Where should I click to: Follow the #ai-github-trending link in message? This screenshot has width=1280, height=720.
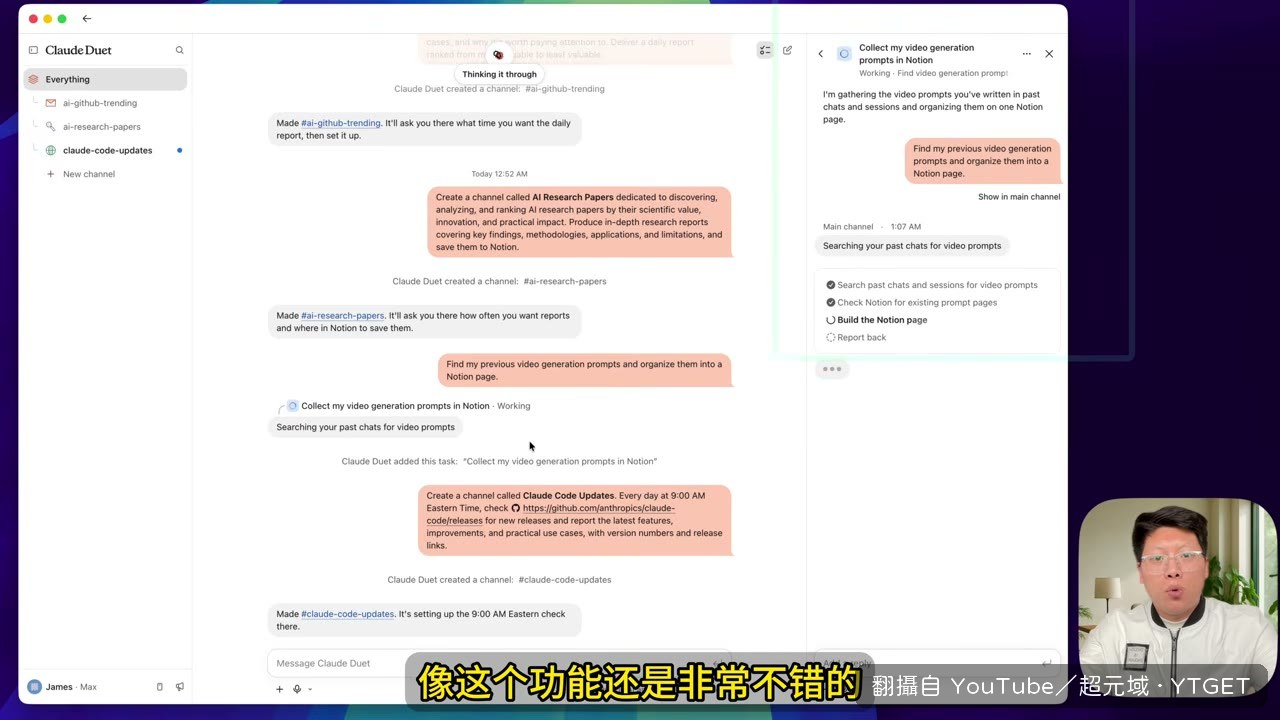341,123
